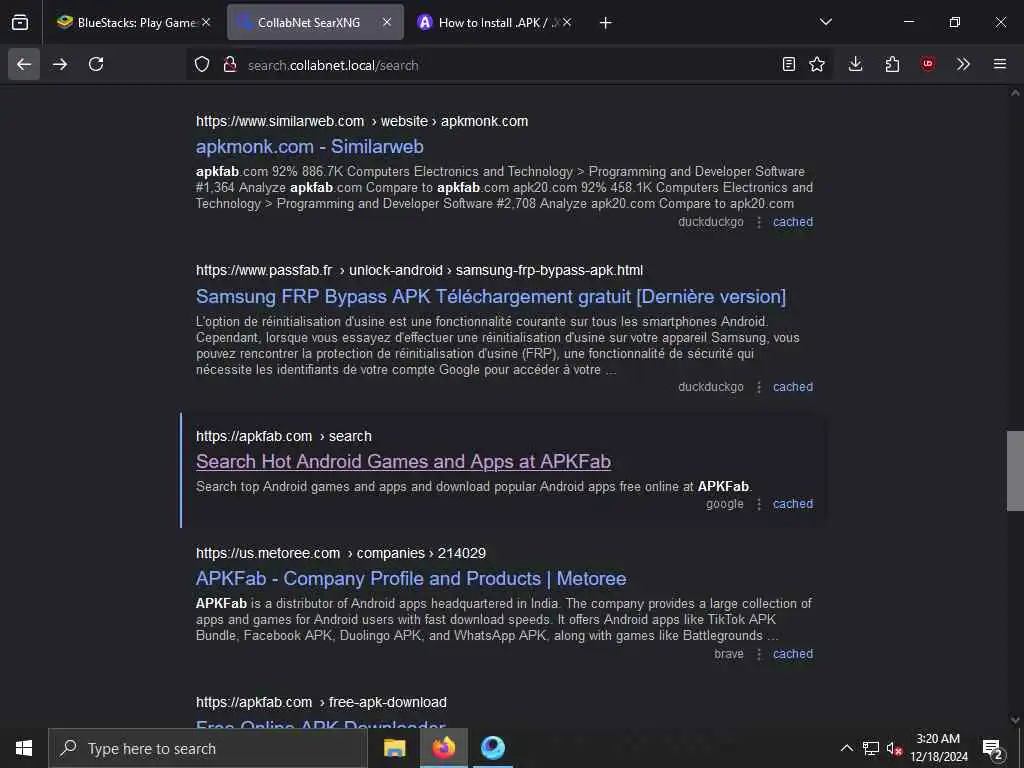This screenshot has height=768, width=1024.
Task: Open cached link for APKFab search result
Action: [x=793, y=504]
